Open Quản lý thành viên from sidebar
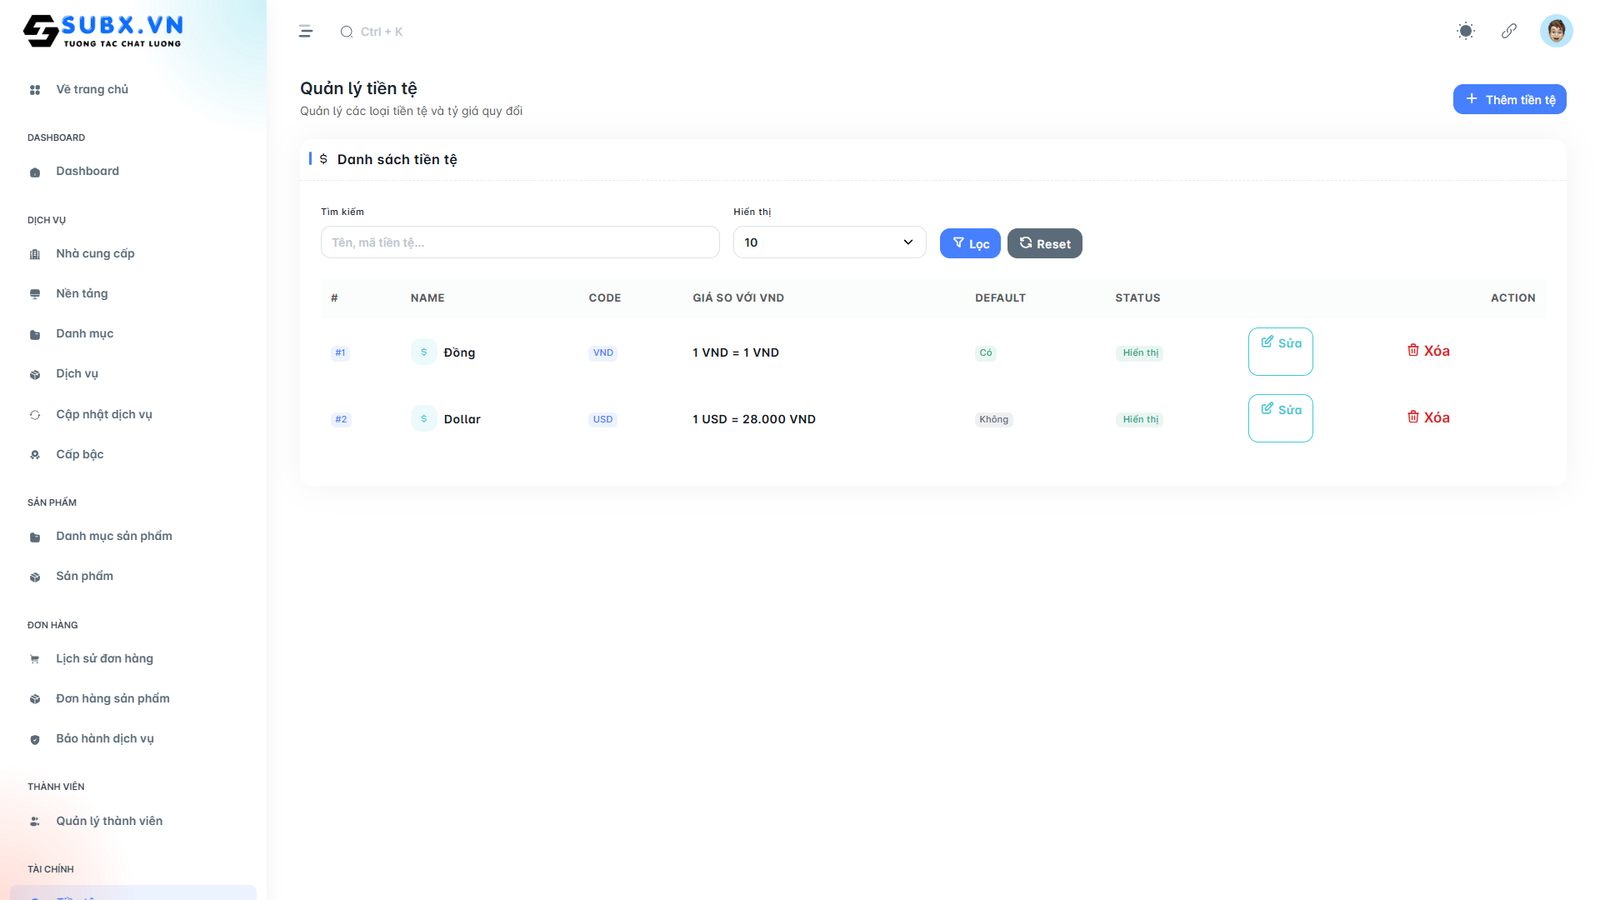 click(110, 820)
